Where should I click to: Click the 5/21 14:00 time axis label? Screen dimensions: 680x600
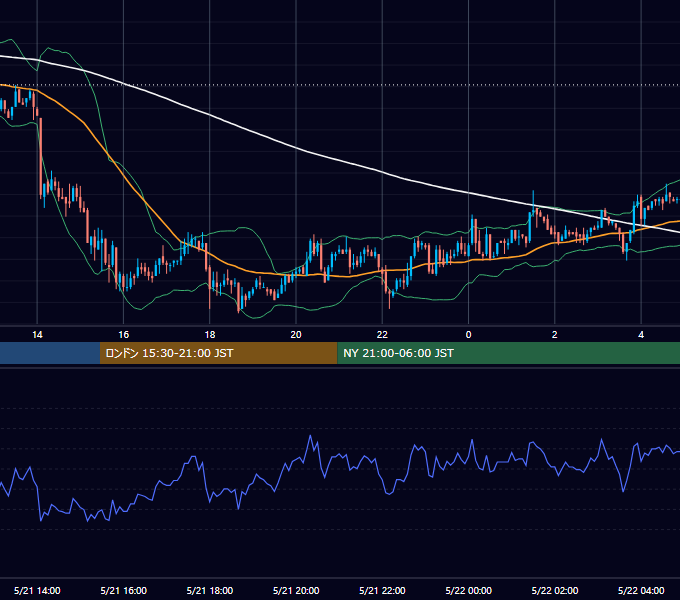[x=37, y=590]
